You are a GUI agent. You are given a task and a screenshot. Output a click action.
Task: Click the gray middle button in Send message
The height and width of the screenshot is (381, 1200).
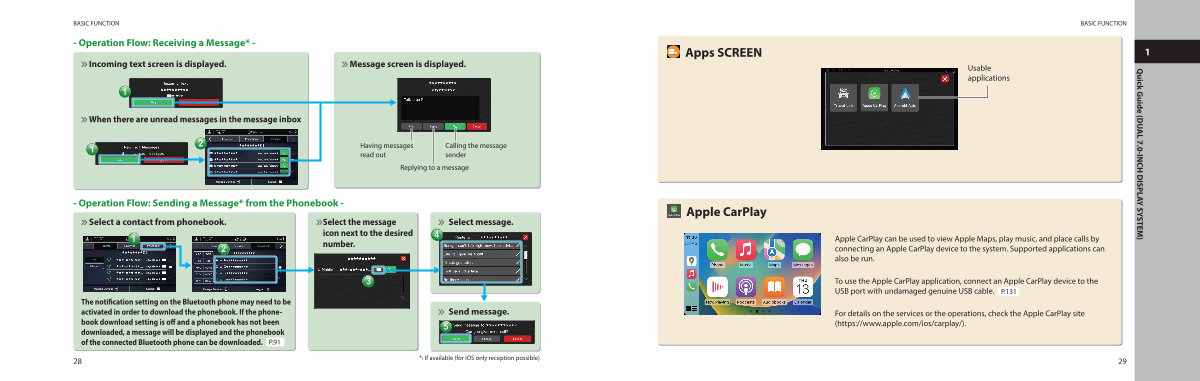tap(488, 338)
